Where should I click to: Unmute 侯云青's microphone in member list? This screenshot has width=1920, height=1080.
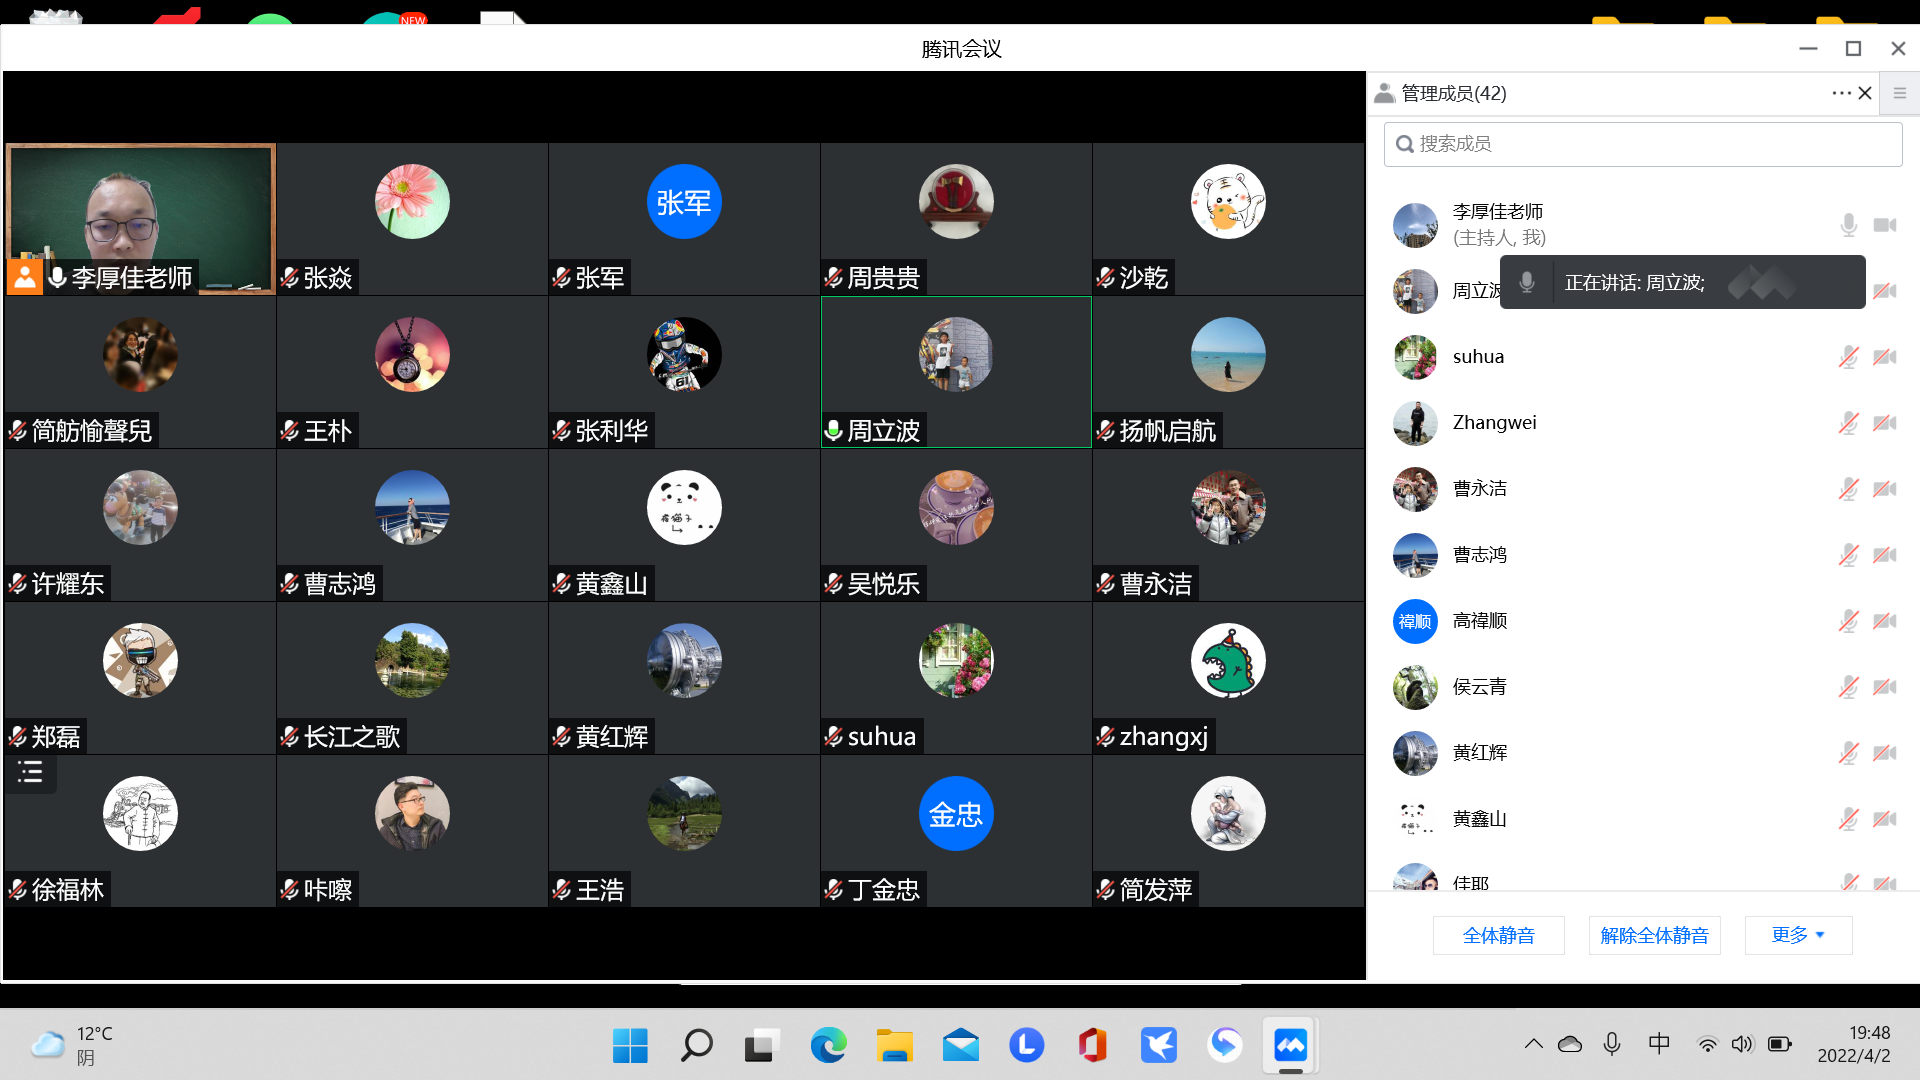pyautogui.click(x=1848, y=687)
